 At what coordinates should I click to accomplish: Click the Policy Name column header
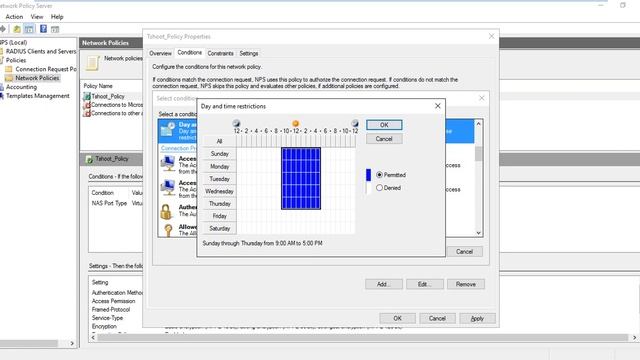(98, 86)
